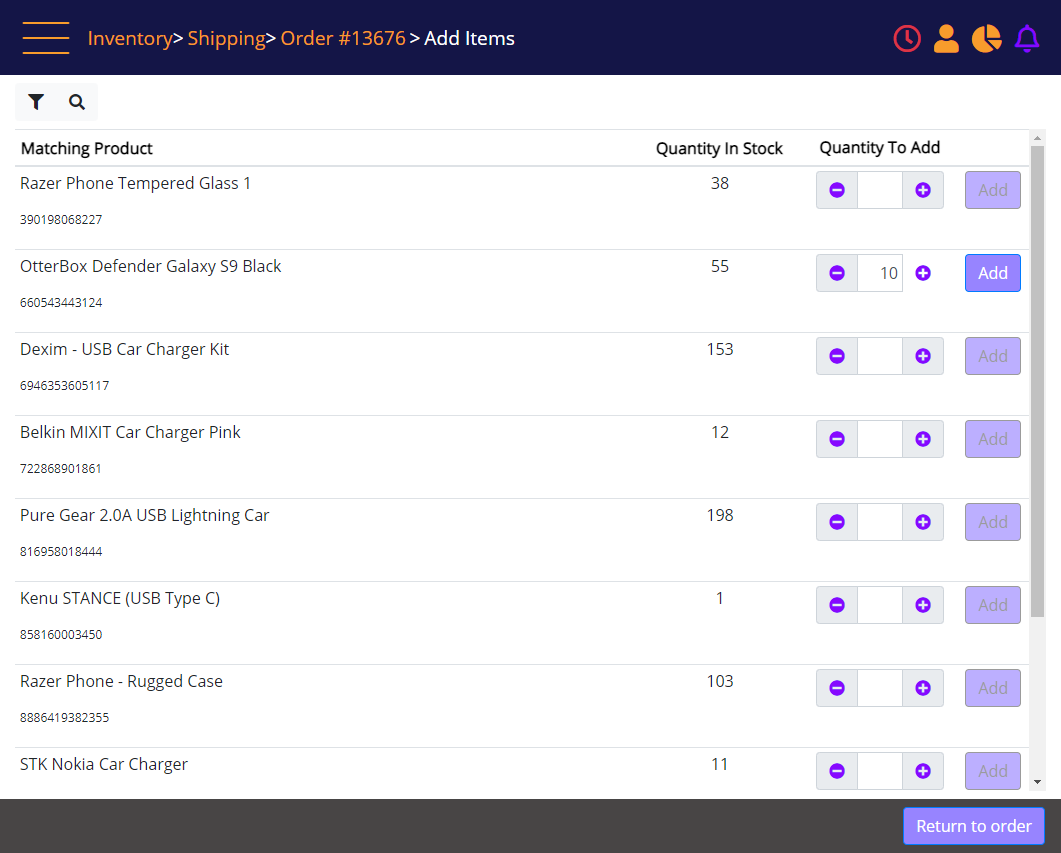Select product name Kenu STANCE (USB Type C)
1061x853 pixels.
click(x=120, y=599)
